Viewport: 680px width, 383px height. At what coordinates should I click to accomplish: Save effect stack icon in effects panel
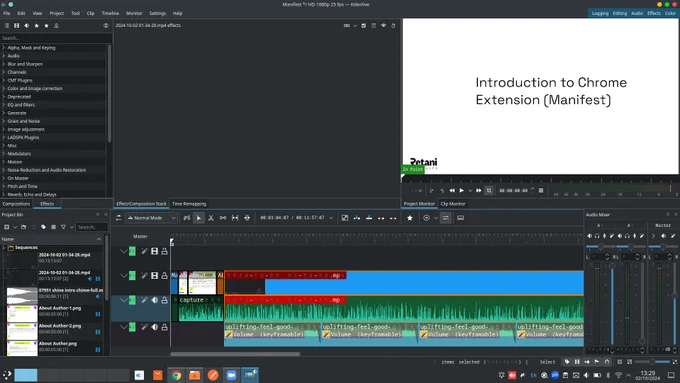[x=363, y=26]
